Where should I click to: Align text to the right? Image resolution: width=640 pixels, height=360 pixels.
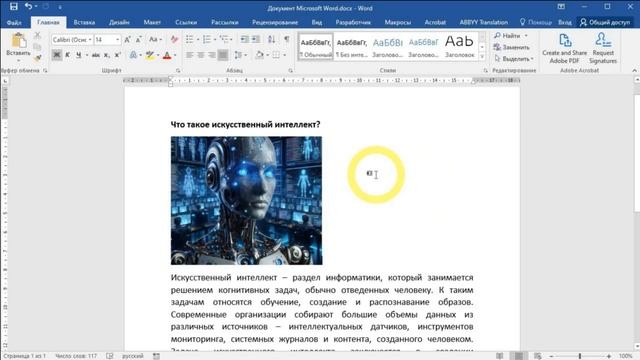point(211,55)
